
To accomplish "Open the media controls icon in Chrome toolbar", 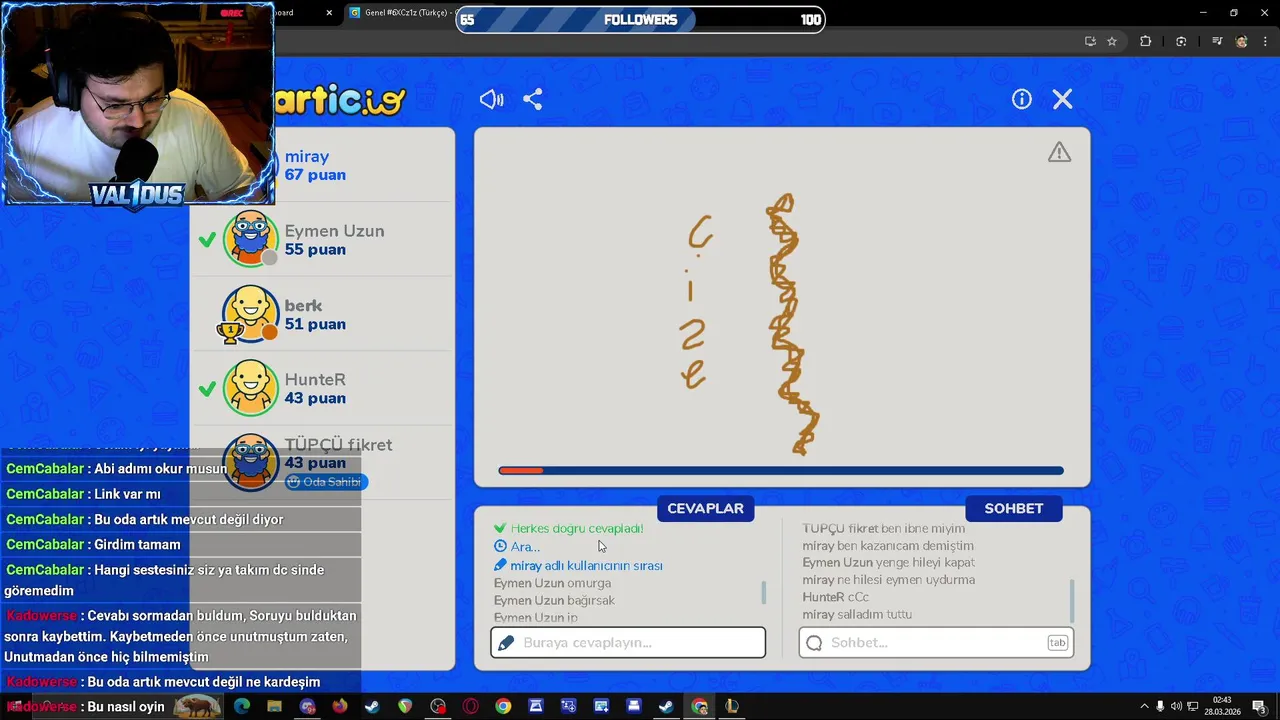I will [1217, 41].
